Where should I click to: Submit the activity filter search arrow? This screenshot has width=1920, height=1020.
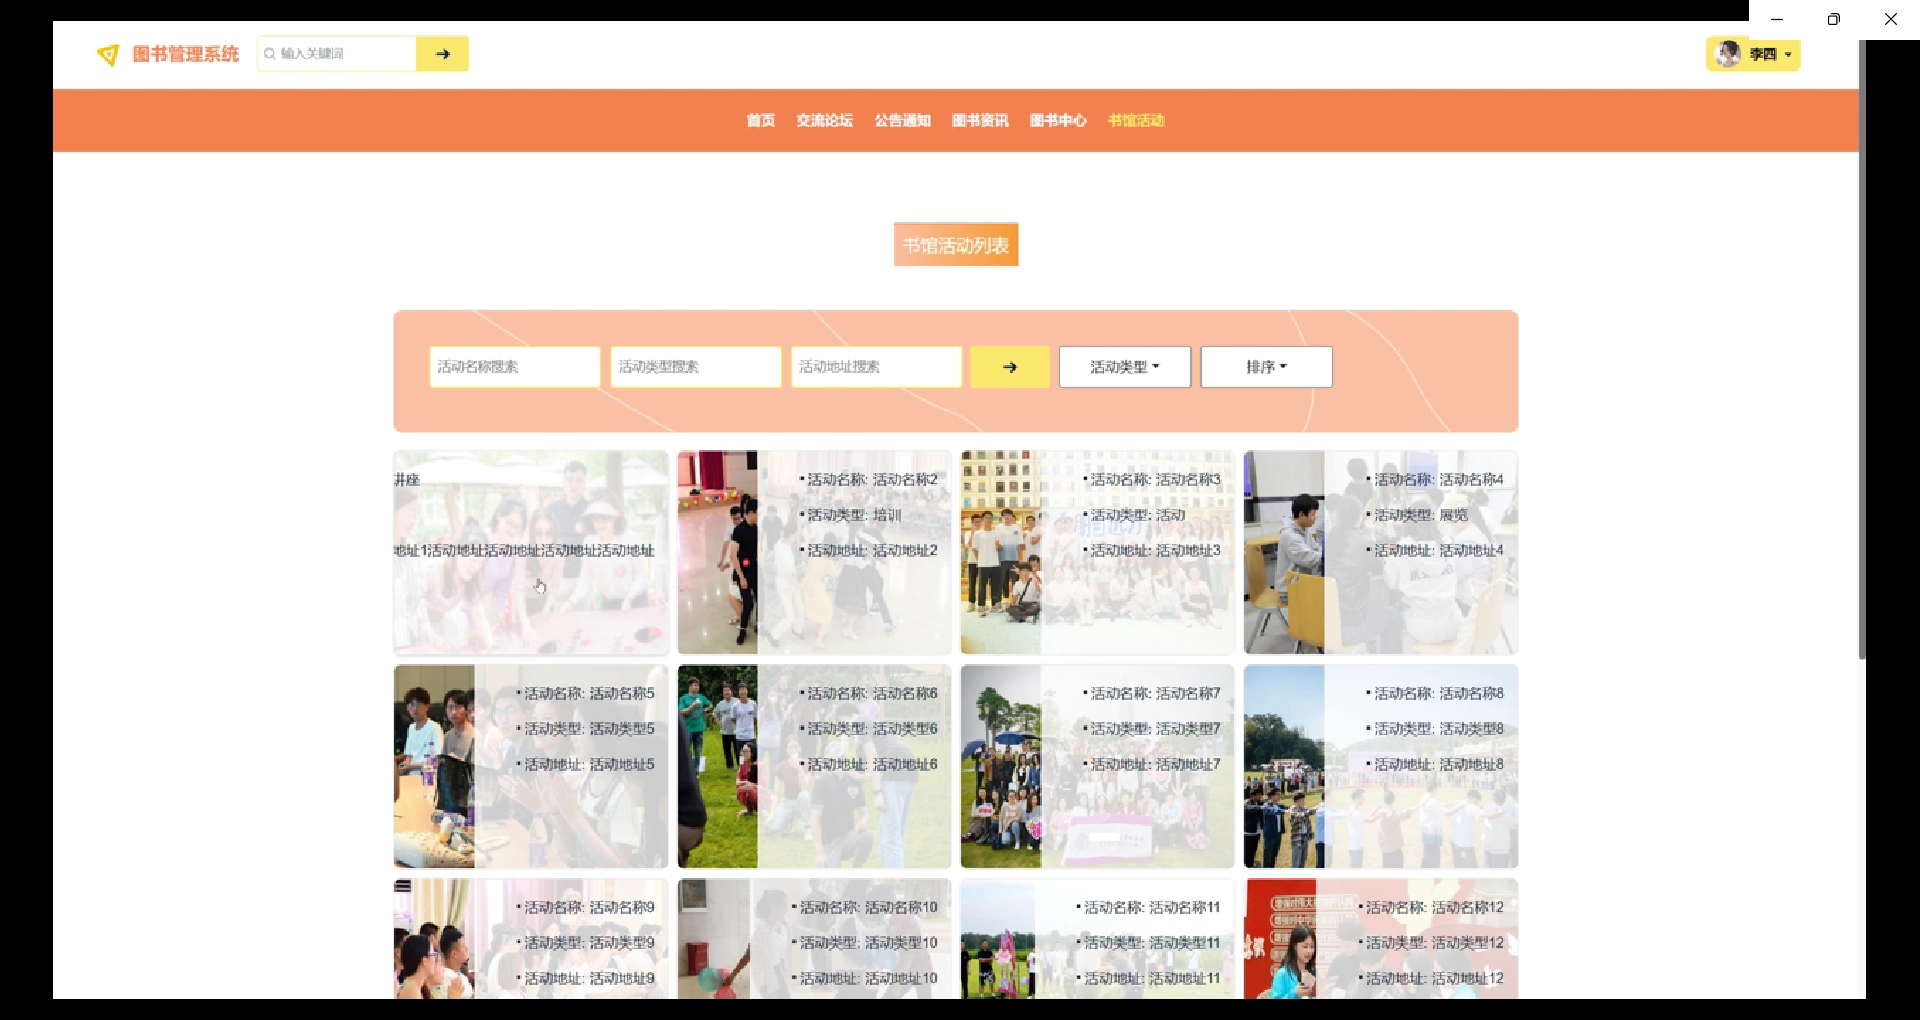[x=1010, y=367]
